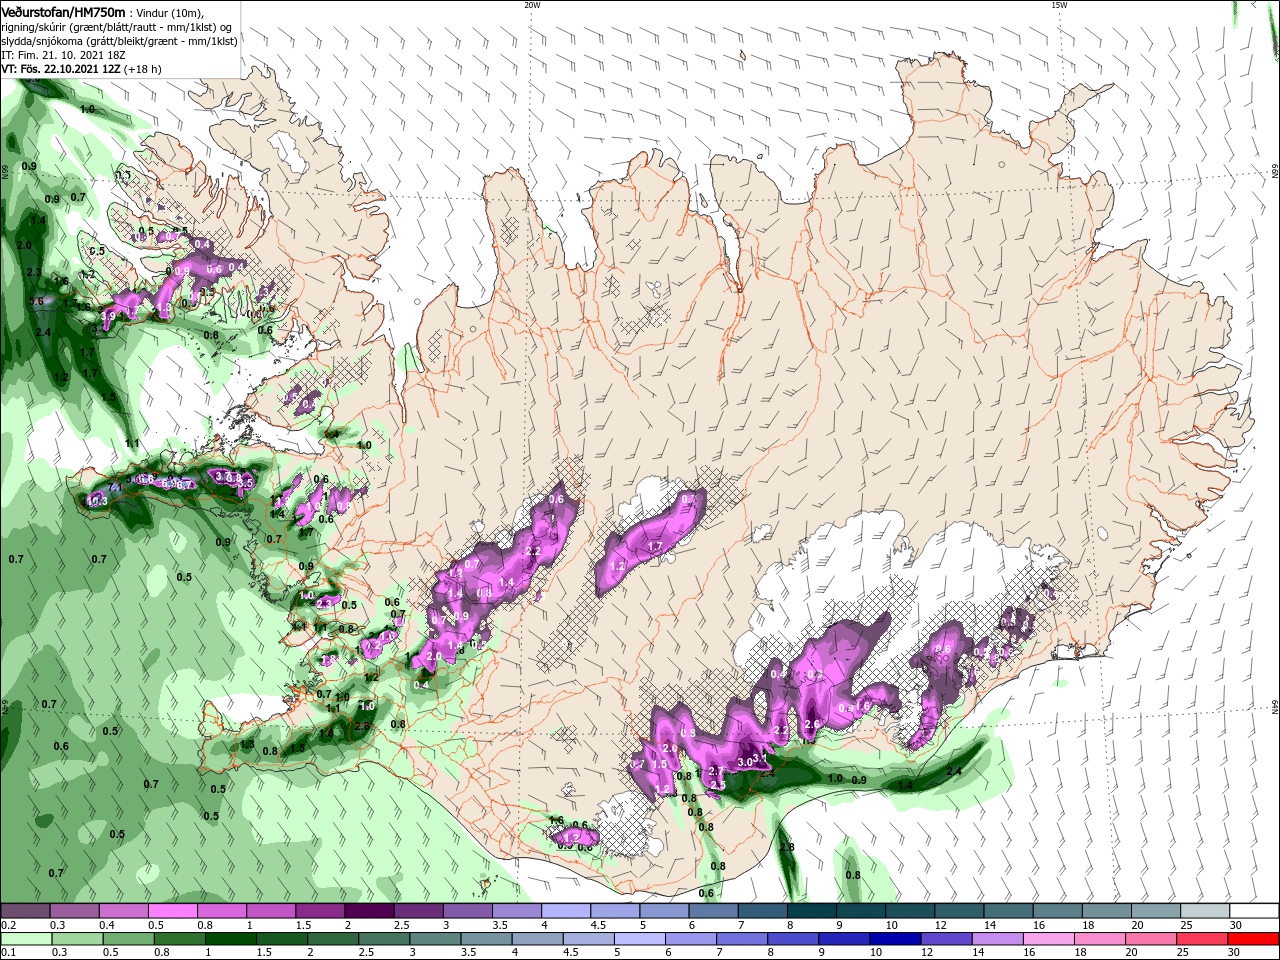This screenshot has width=1280, height=960.
Task: Click the 'VT: Fös. 22.10.2021 12Z' valid time
Action: [60, 69]
